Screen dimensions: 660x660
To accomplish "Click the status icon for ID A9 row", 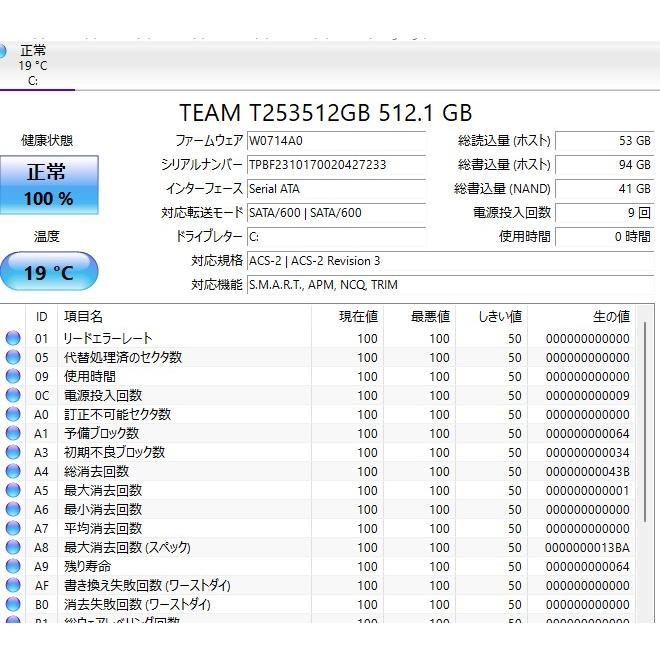I will click(13, 566).
